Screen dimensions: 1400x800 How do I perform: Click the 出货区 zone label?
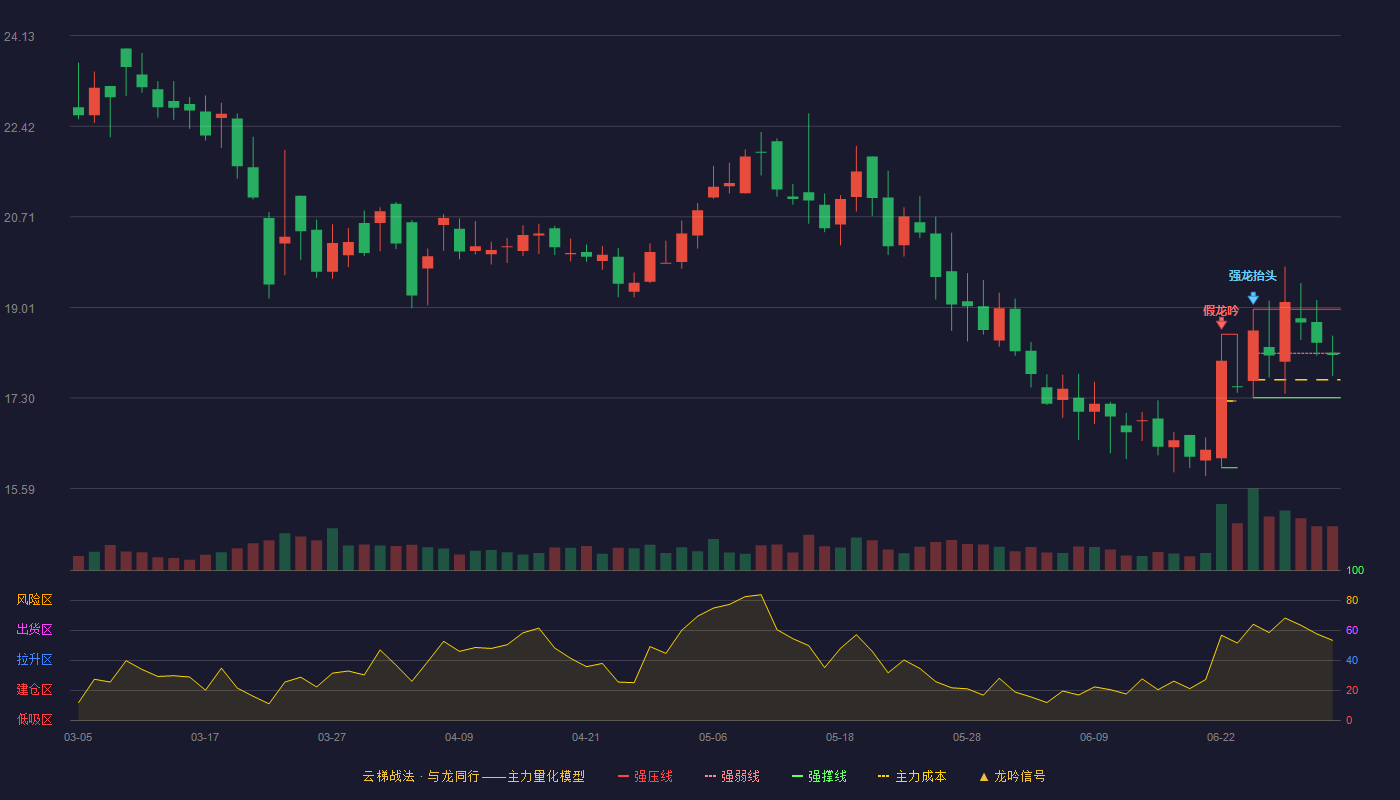(34, 630)
